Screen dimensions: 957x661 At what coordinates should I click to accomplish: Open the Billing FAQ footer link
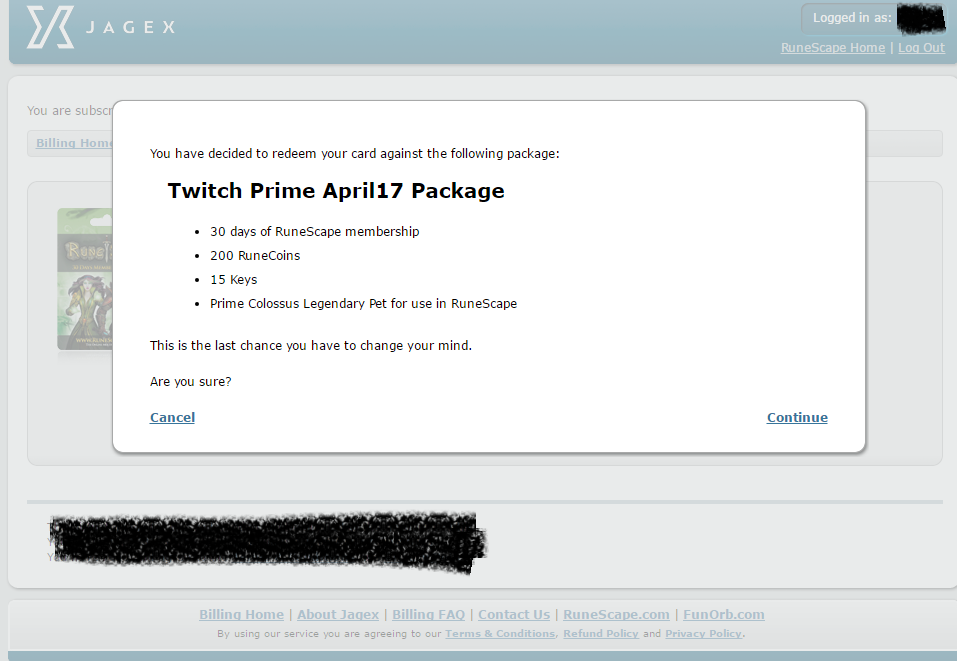428,615
